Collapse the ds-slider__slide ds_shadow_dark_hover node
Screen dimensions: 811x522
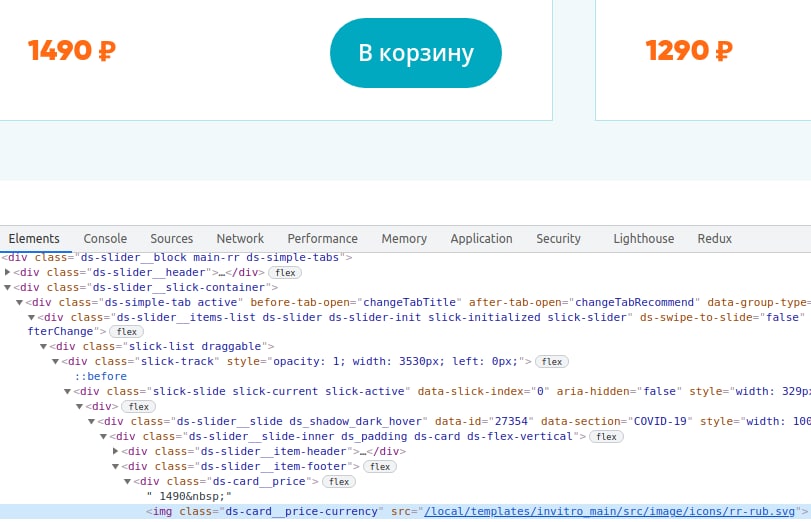coord(91,421)
